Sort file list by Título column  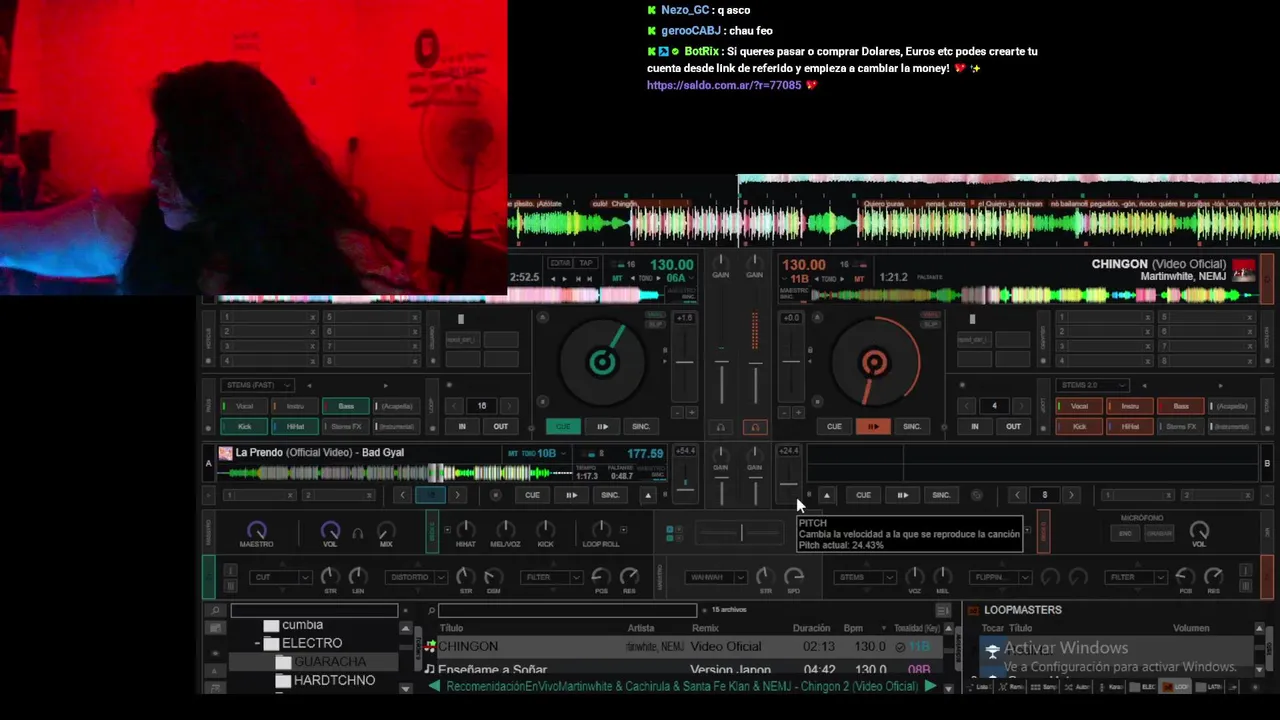point(451,629)
